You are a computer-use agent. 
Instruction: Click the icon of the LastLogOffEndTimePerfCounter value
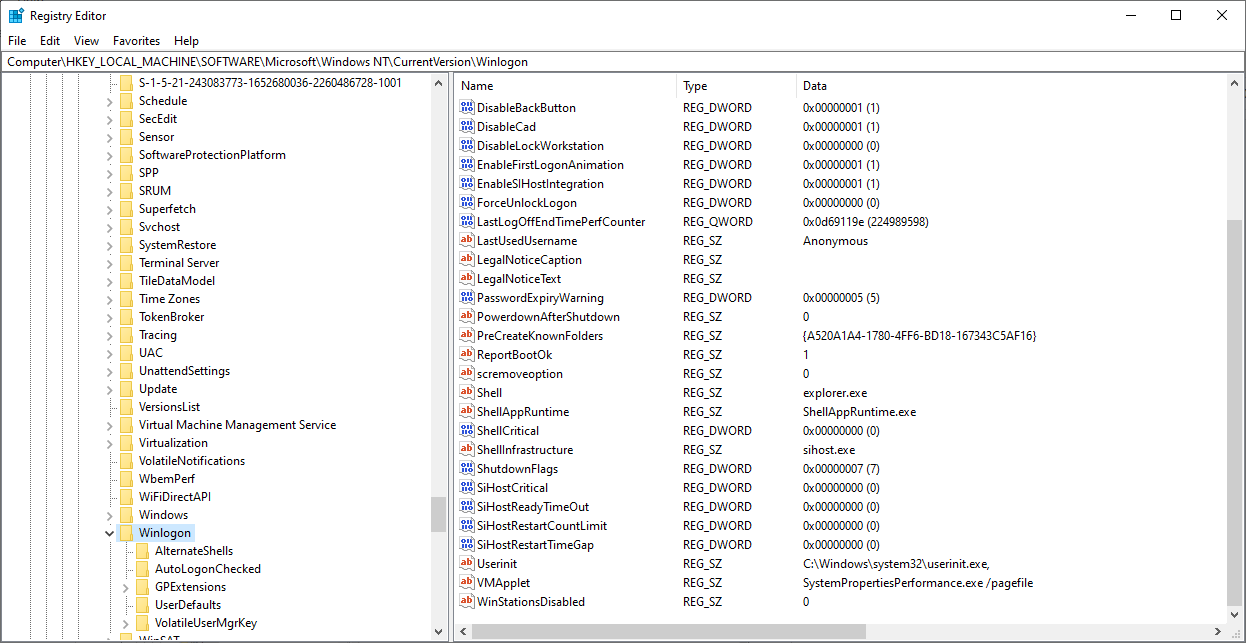(x=466, y=222)
